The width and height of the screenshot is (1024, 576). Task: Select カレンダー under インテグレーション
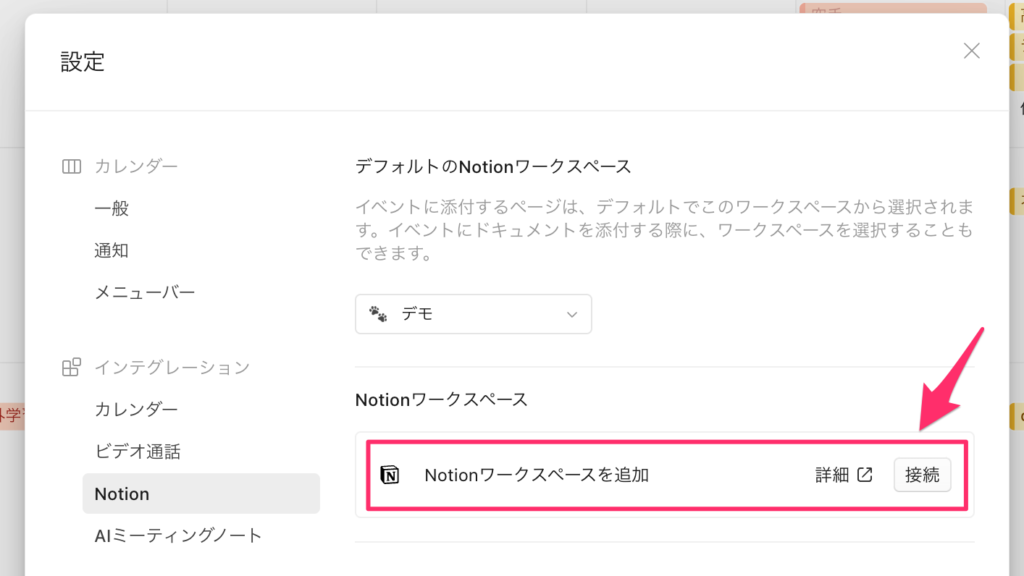tap(136, 409)
